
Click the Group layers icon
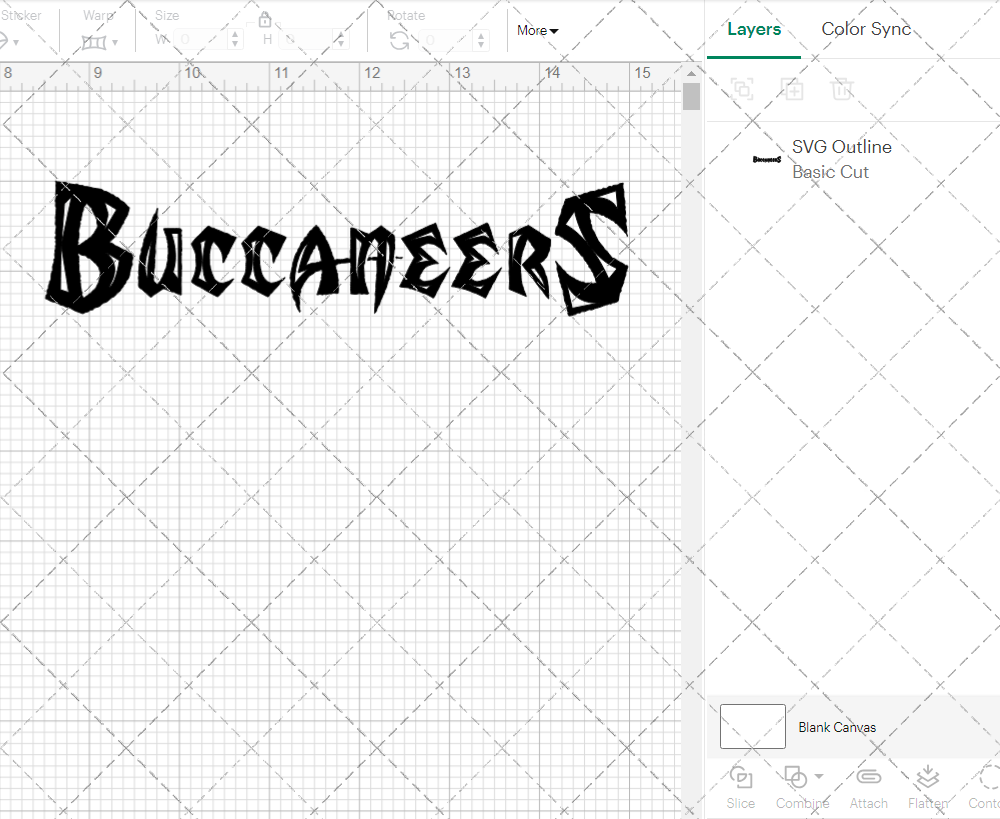coord(741,89)
